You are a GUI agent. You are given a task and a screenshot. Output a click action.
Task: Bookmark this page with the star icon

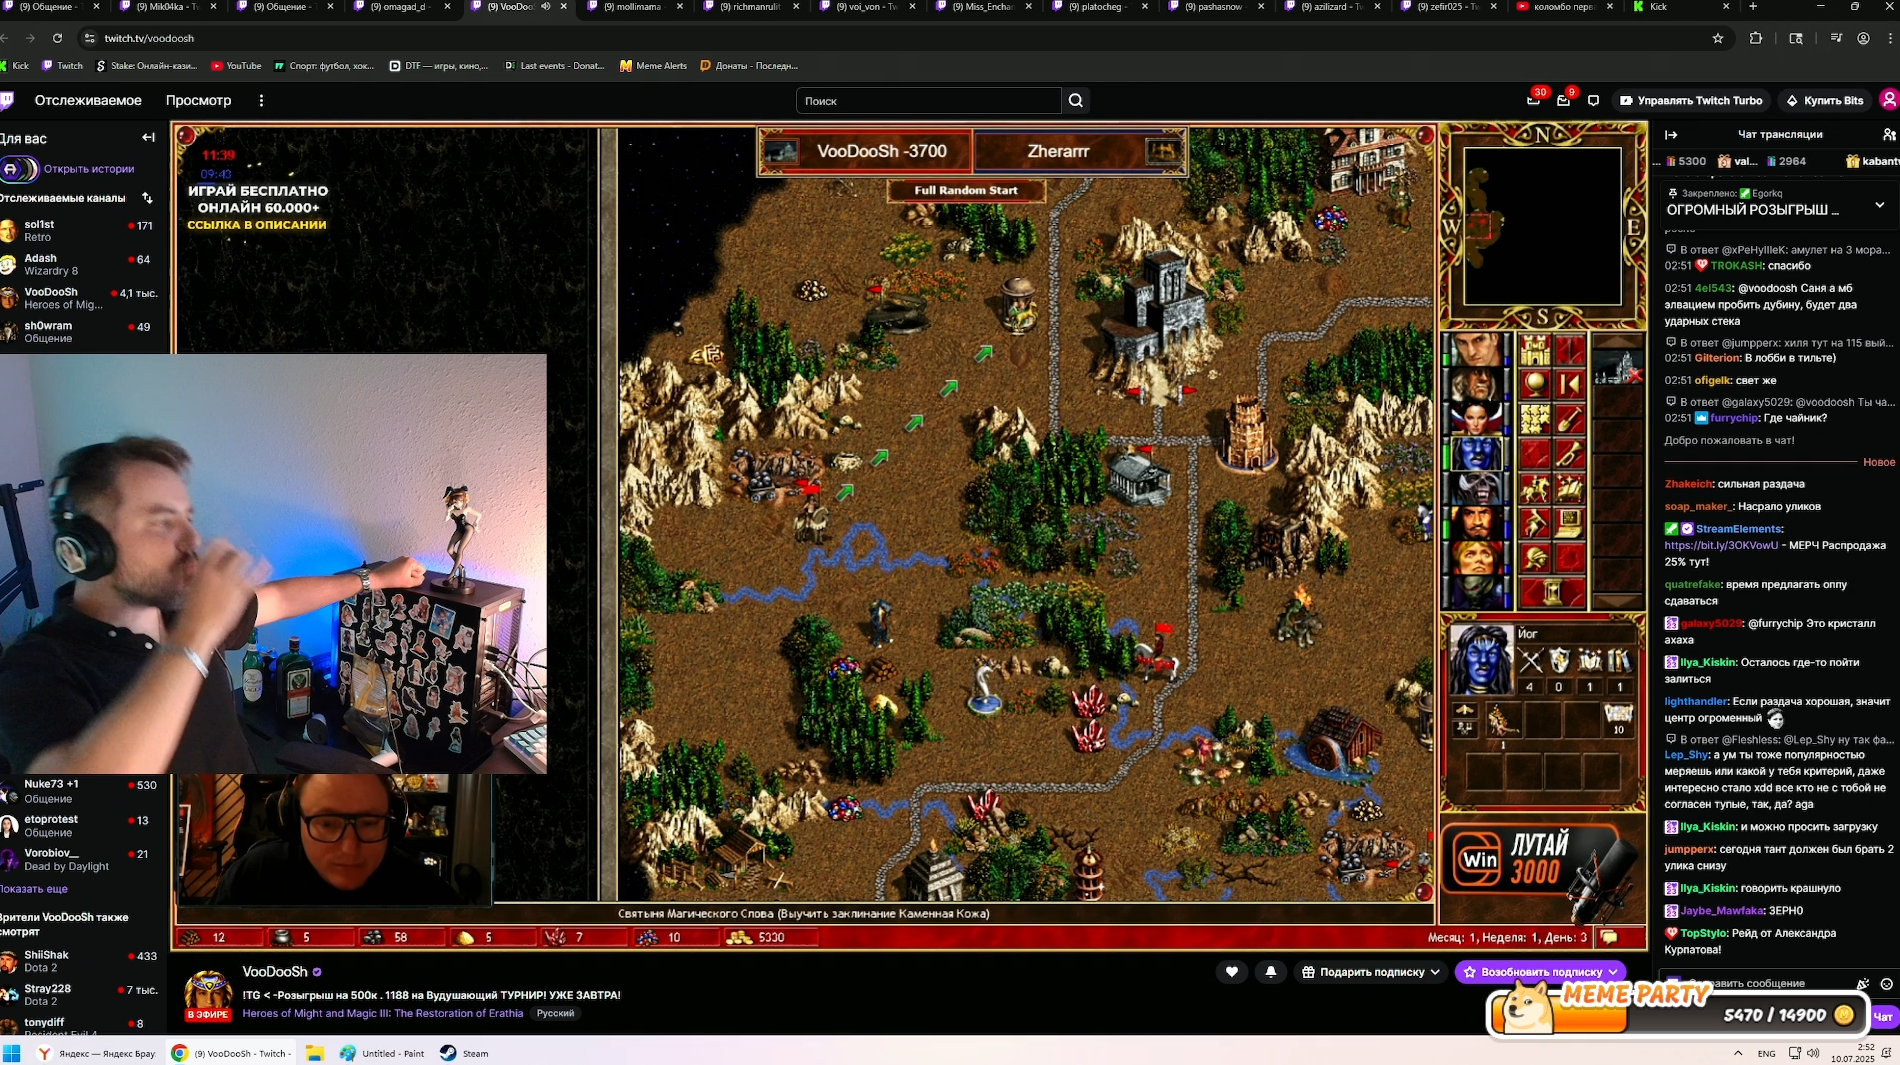click(1718, 38)
